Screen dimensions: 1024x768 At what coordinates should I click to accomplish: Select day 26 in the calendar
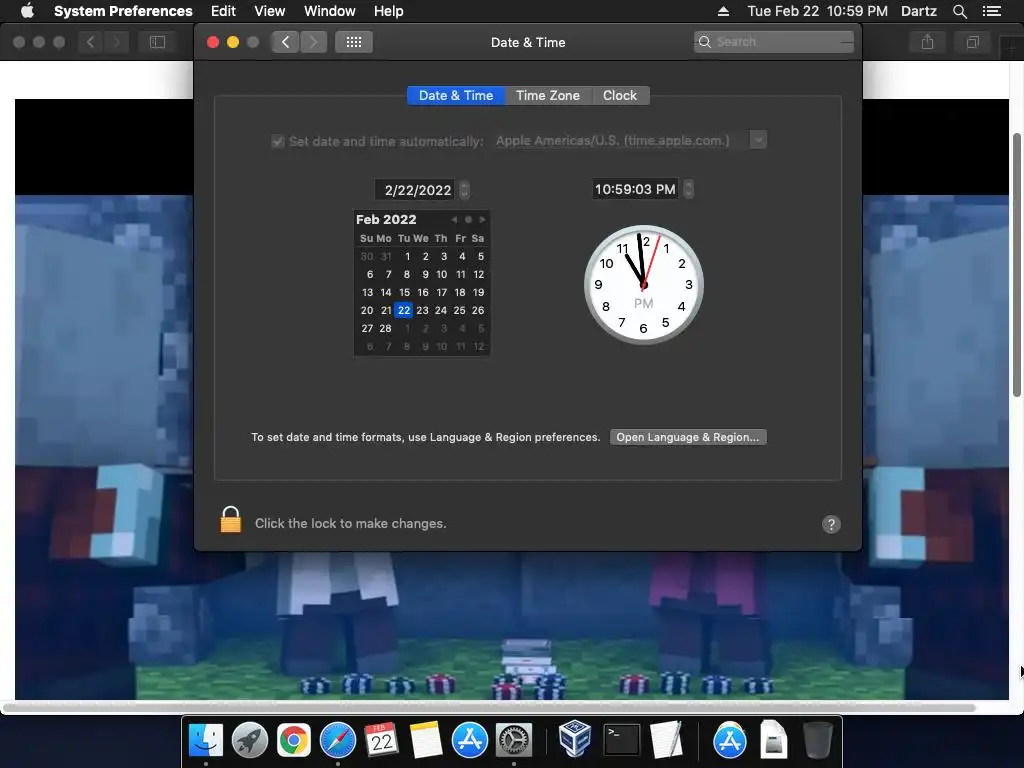coord(478,310)
